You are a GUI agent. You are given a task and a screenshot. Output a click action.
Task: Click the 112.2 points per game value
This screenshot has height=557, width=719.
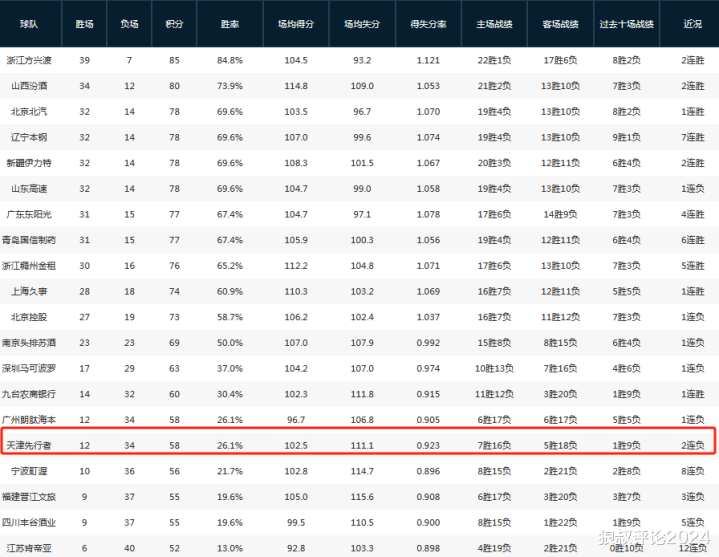click(296, 265)
